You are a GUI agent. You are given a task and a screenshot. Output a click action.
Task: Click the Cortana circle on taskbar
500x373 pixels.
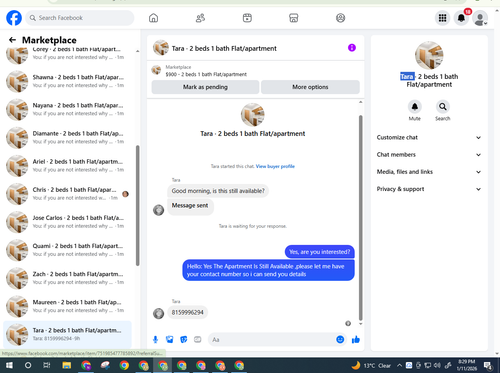click(28, 365)
